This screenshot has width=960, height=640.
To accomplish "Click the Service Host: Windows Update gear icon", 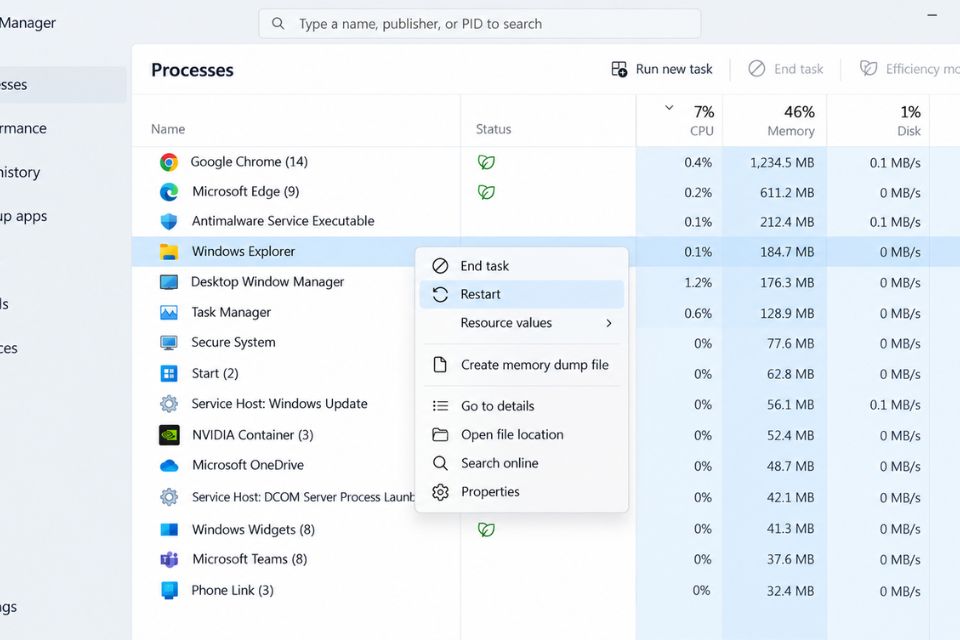I will click(x=169, y=404).
